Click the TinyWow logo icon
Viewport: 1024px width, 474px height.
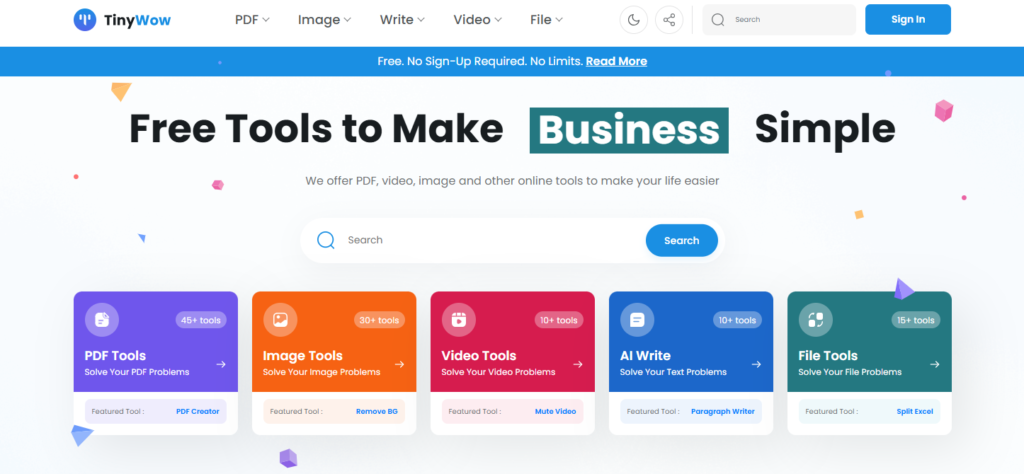pos(85,20)
